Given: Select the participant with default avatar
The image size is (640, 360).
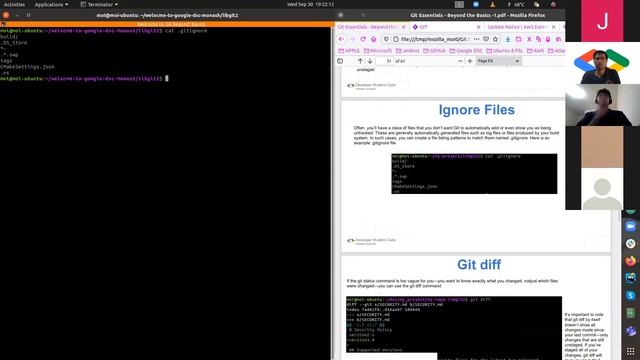Looking at the screenshot, I should pos(602,189).
